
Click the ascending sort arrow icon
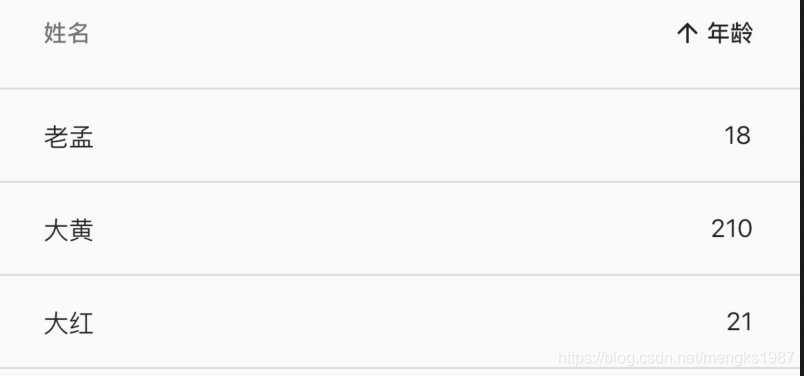tap(687, 34)
